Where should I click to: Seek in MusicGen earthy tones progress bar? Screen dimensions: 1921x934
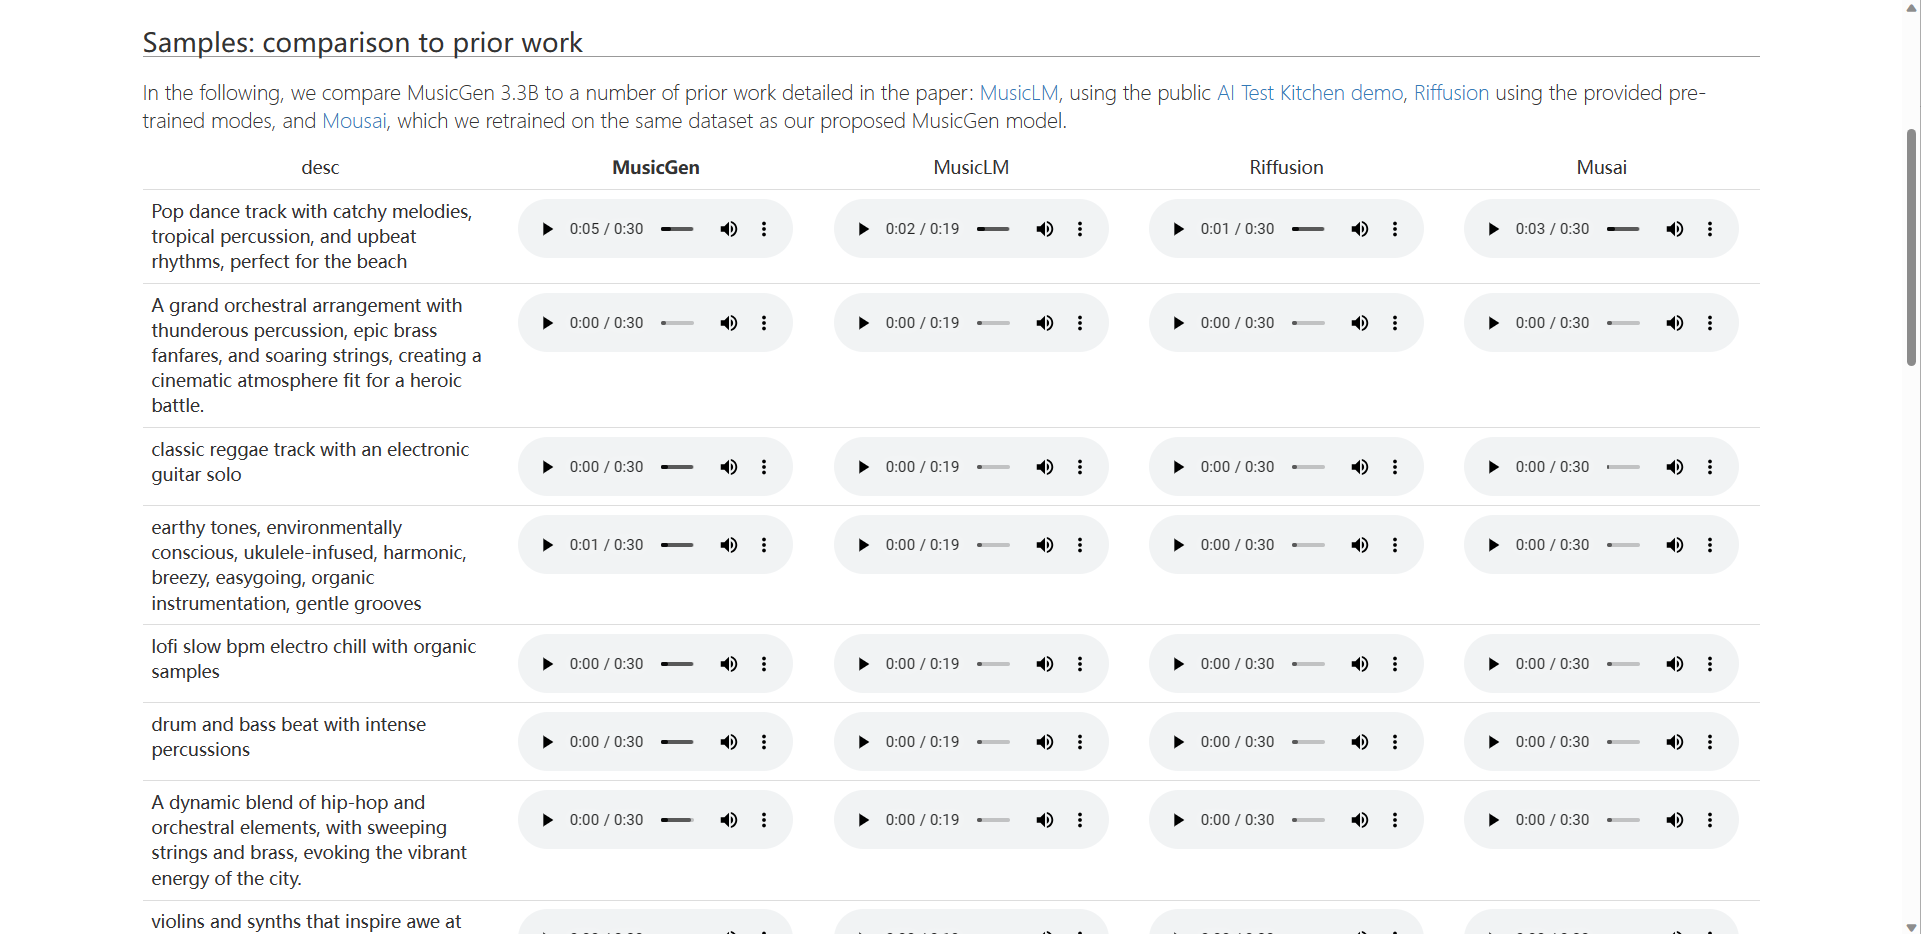677,545
